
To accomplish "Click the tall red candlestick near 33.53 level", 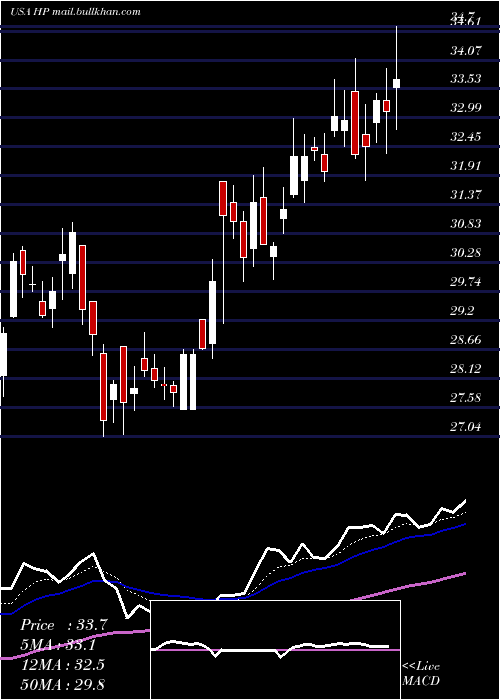I will pyautogui.click(x=355, y=123).
